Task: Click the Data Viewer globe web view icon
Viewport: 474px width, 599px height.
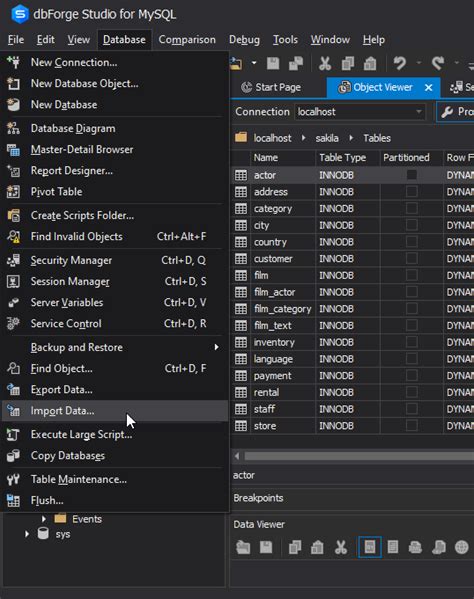Action: (x=461, y=547)
